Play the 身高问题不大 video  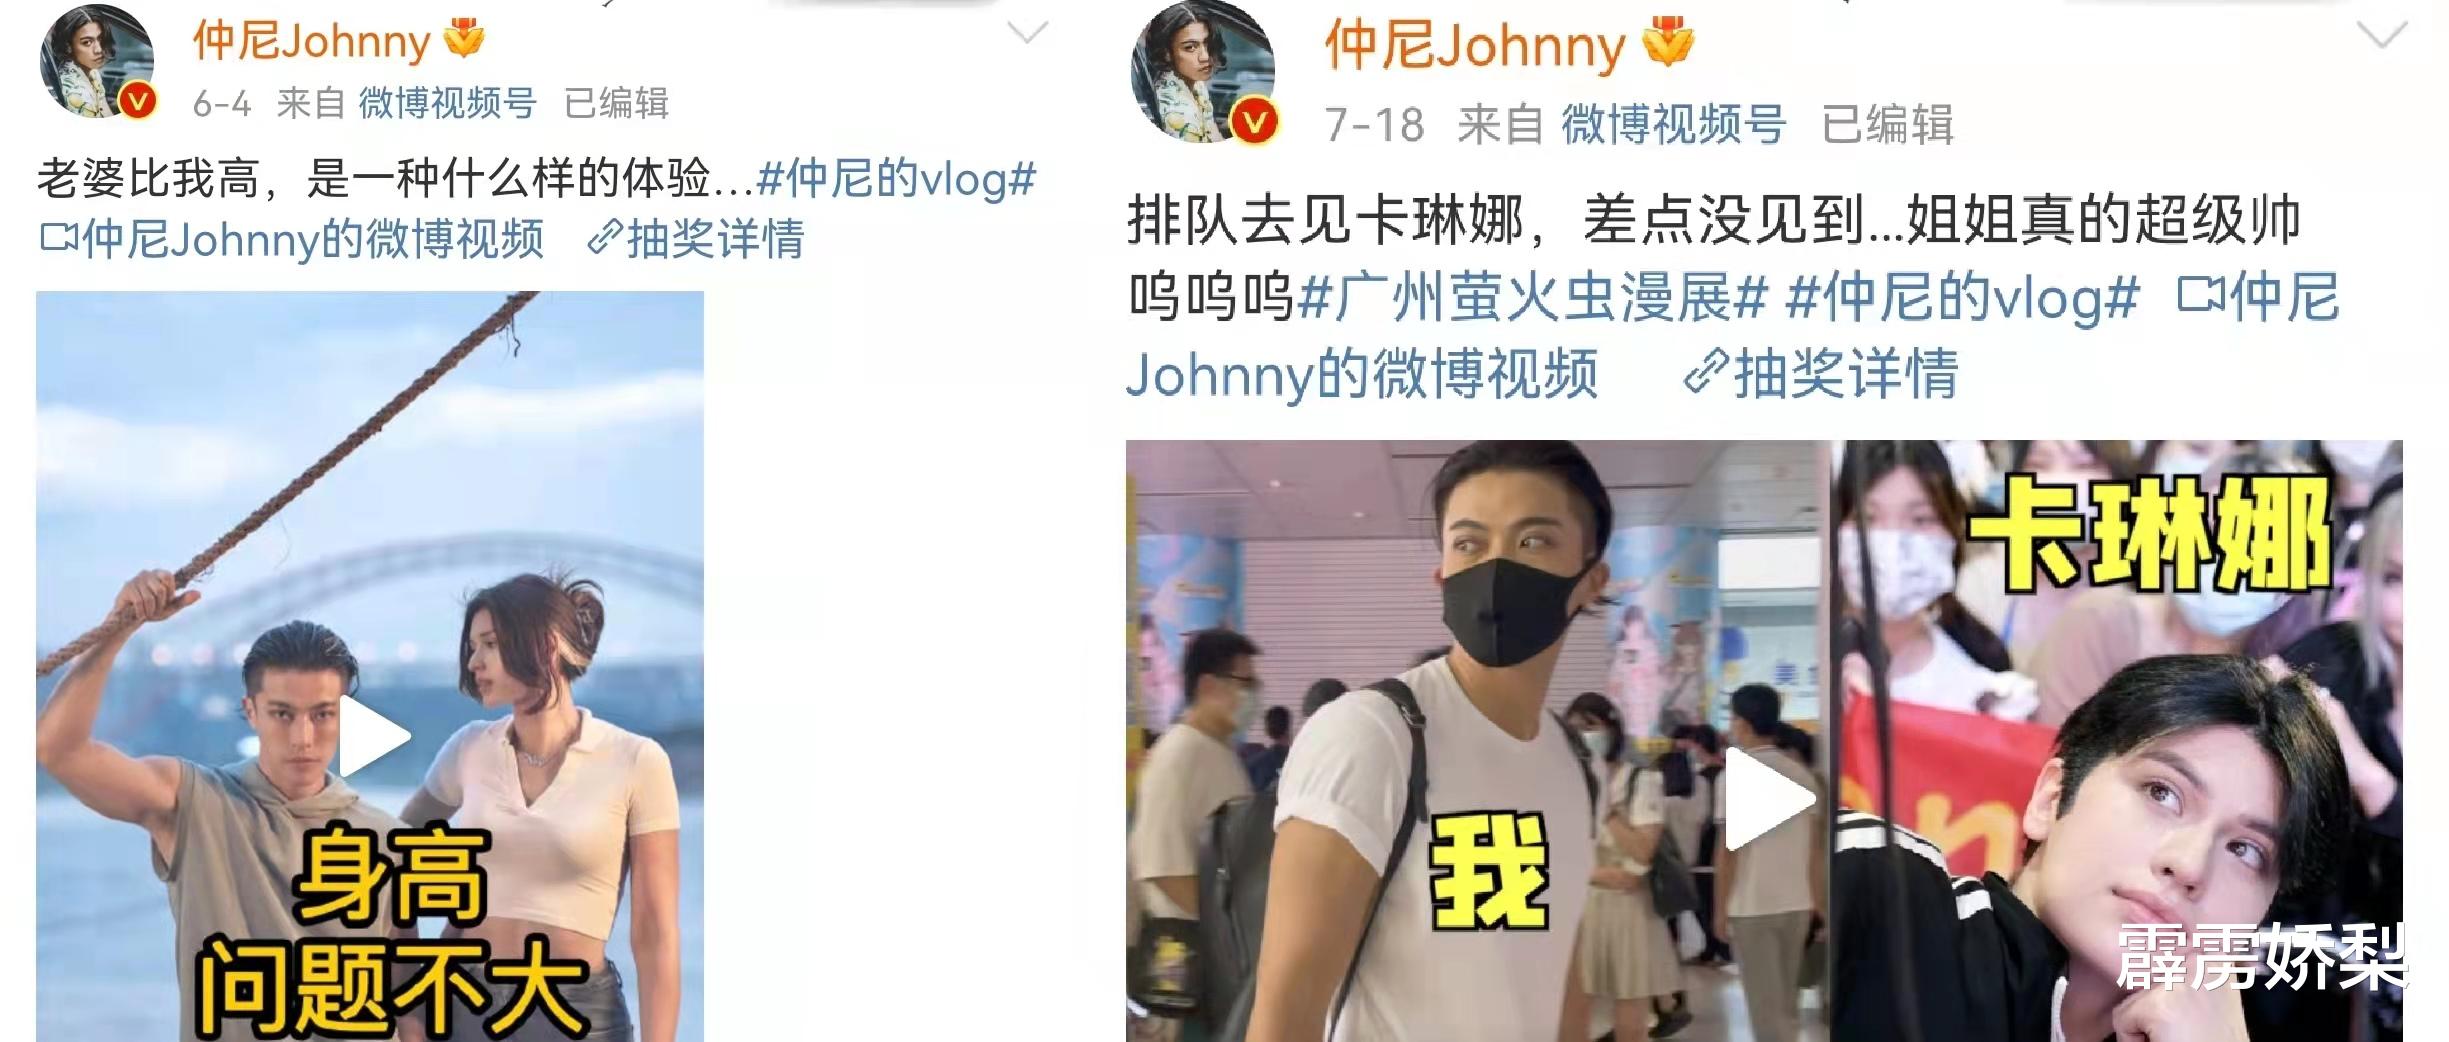pyautogui.click(x=374, y=736)
